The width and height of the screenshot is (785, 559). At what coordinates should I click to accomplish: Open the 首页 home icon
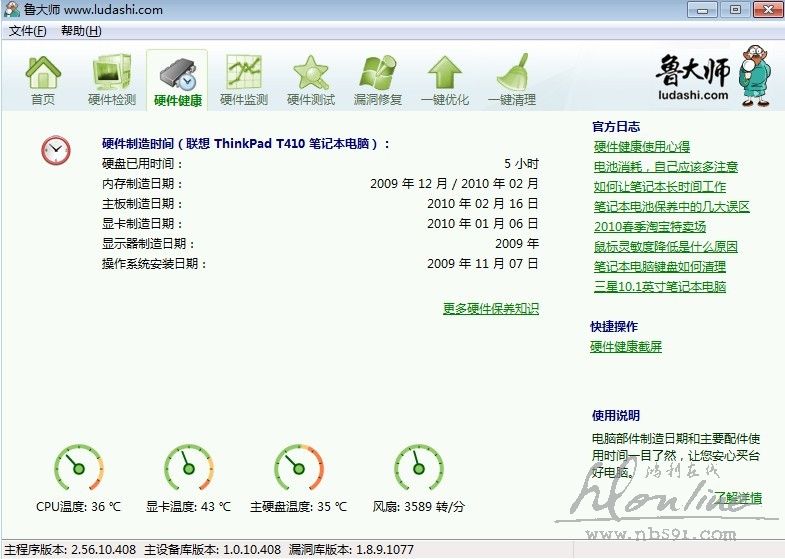pyautogui.click(x=43, y=80)
